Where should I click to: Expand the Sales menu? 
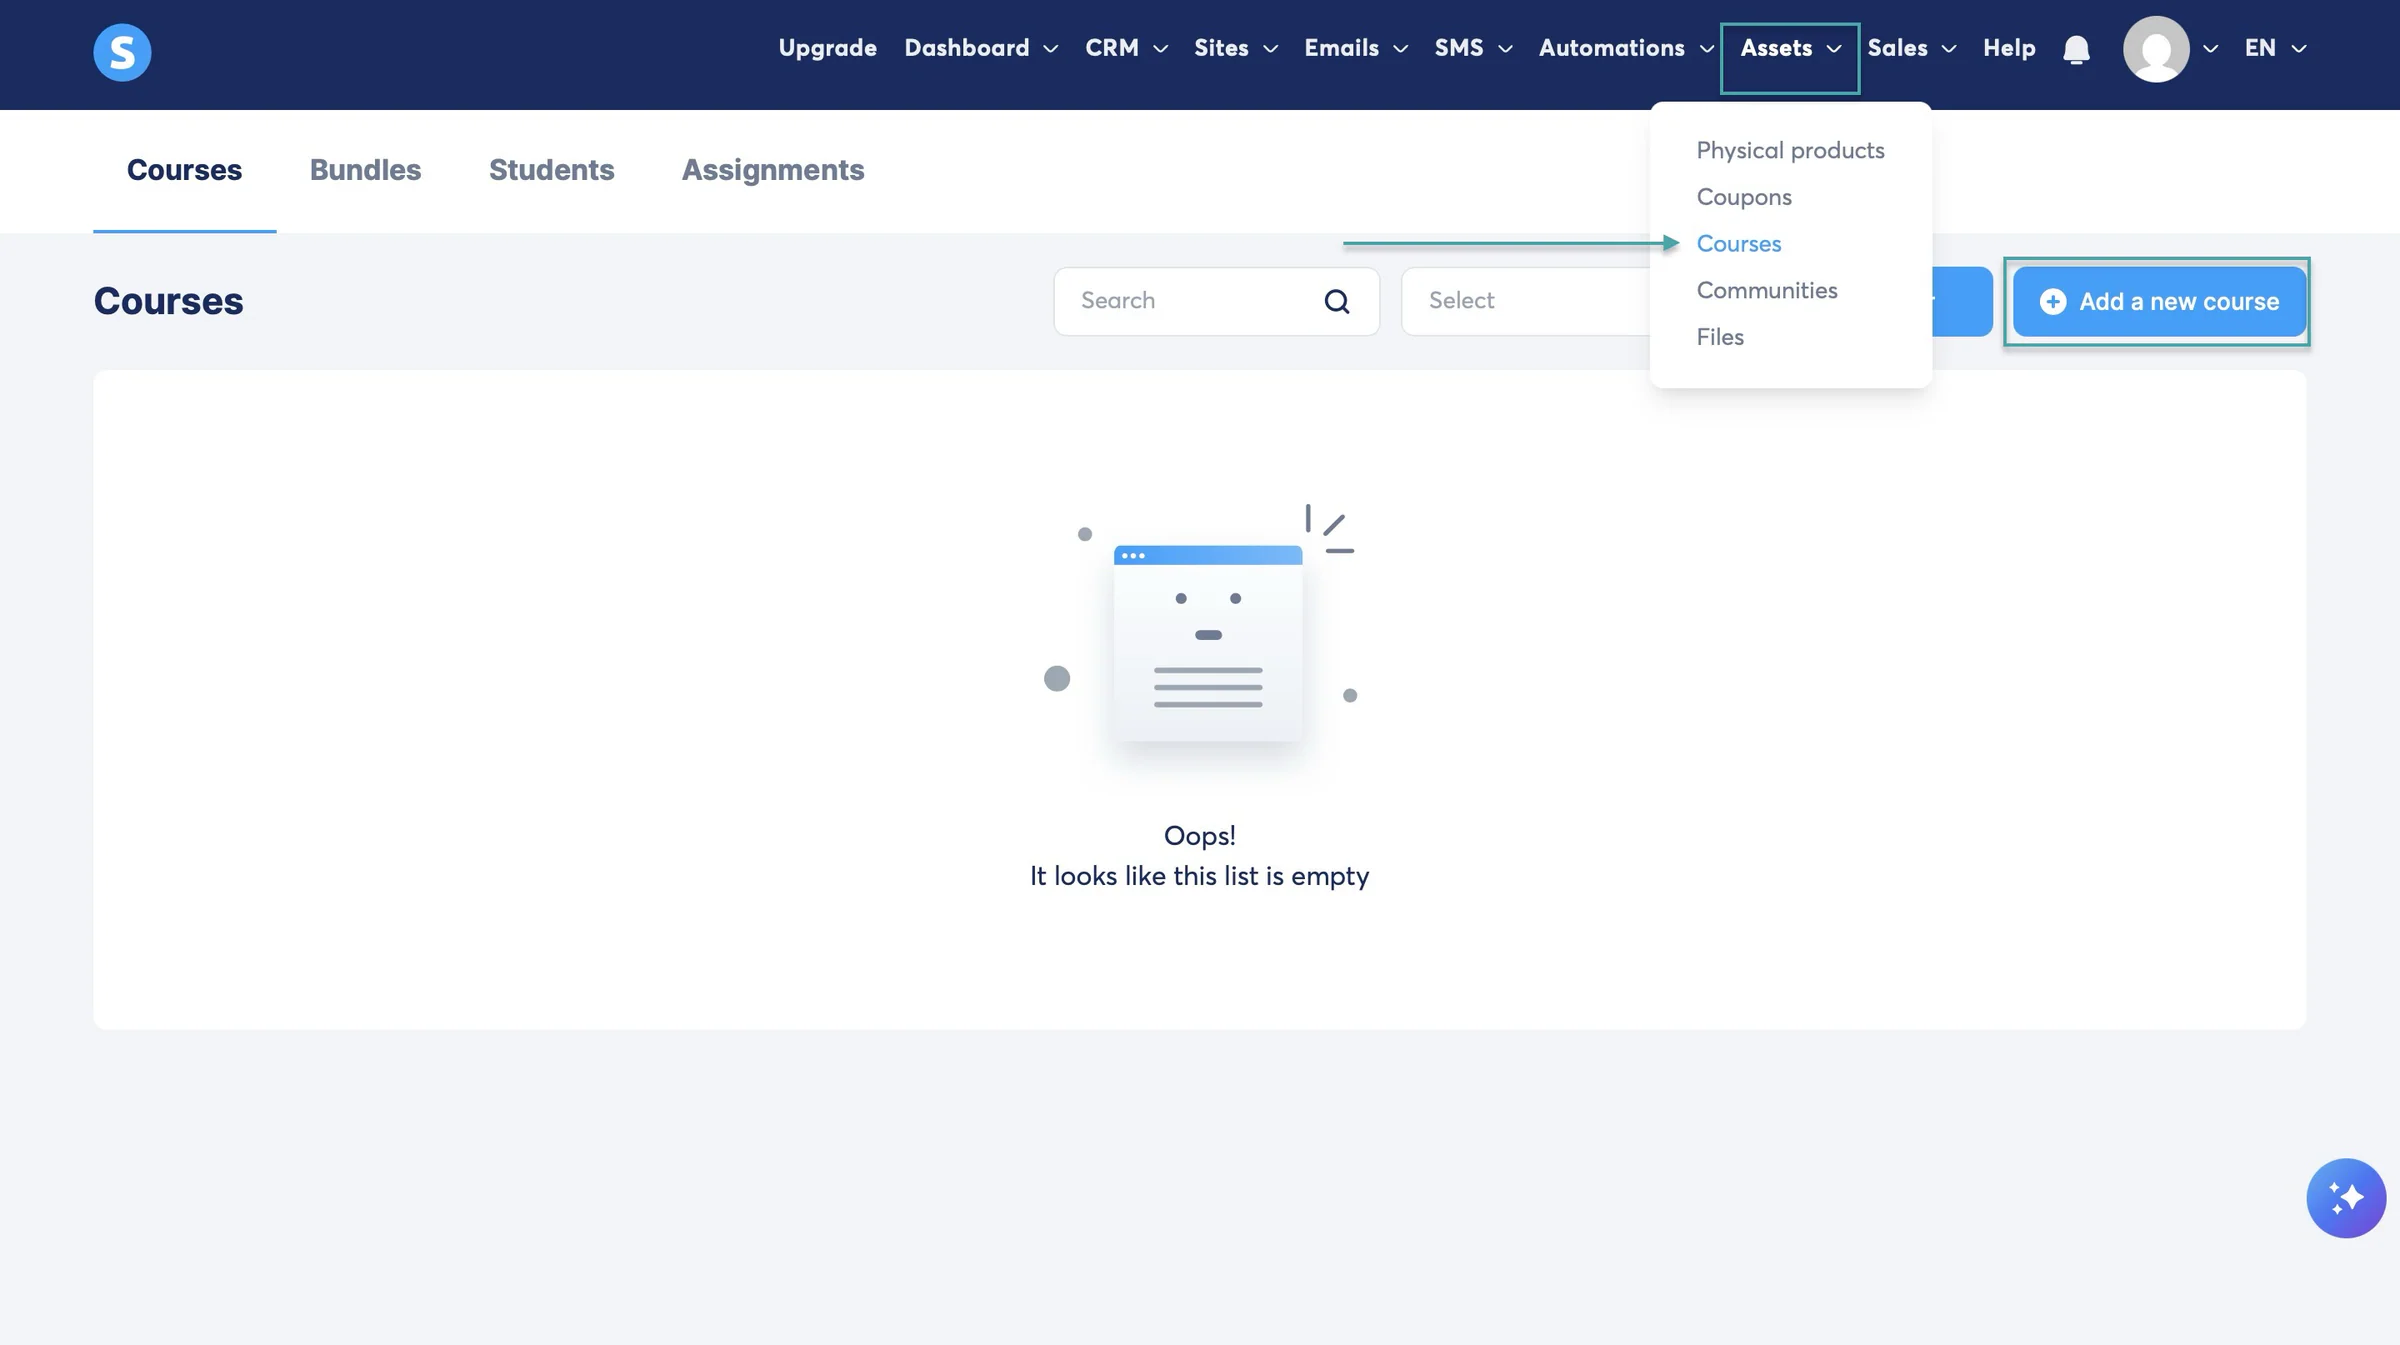click(1911, 48)
